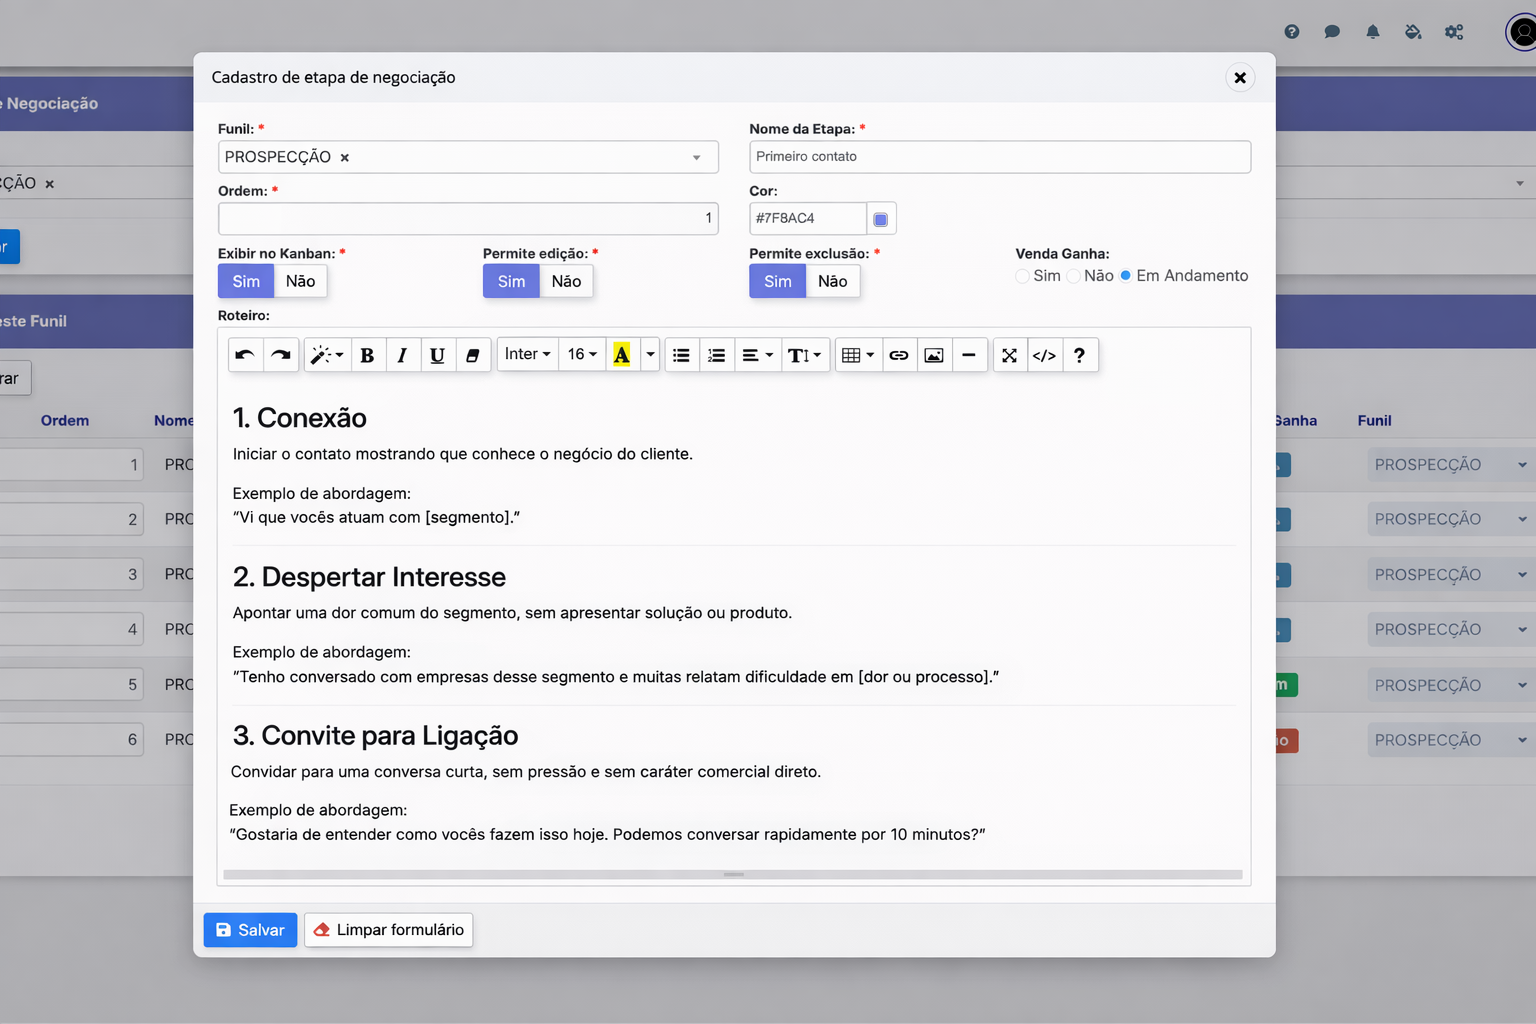1536x1024 pixels.
Task: Insert a picture into the script
Action: coord(934,355)
